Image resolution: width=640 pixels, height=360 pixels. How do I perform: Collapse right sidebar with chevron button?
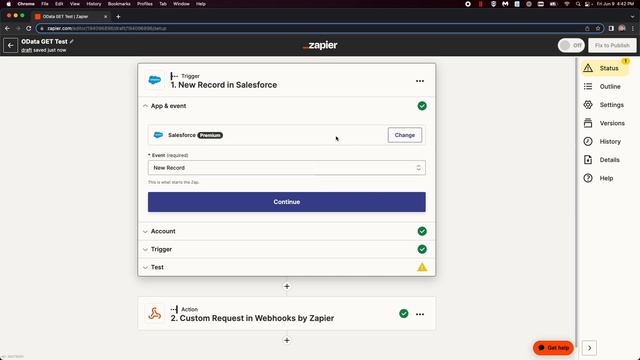click(x=589, y=348)
